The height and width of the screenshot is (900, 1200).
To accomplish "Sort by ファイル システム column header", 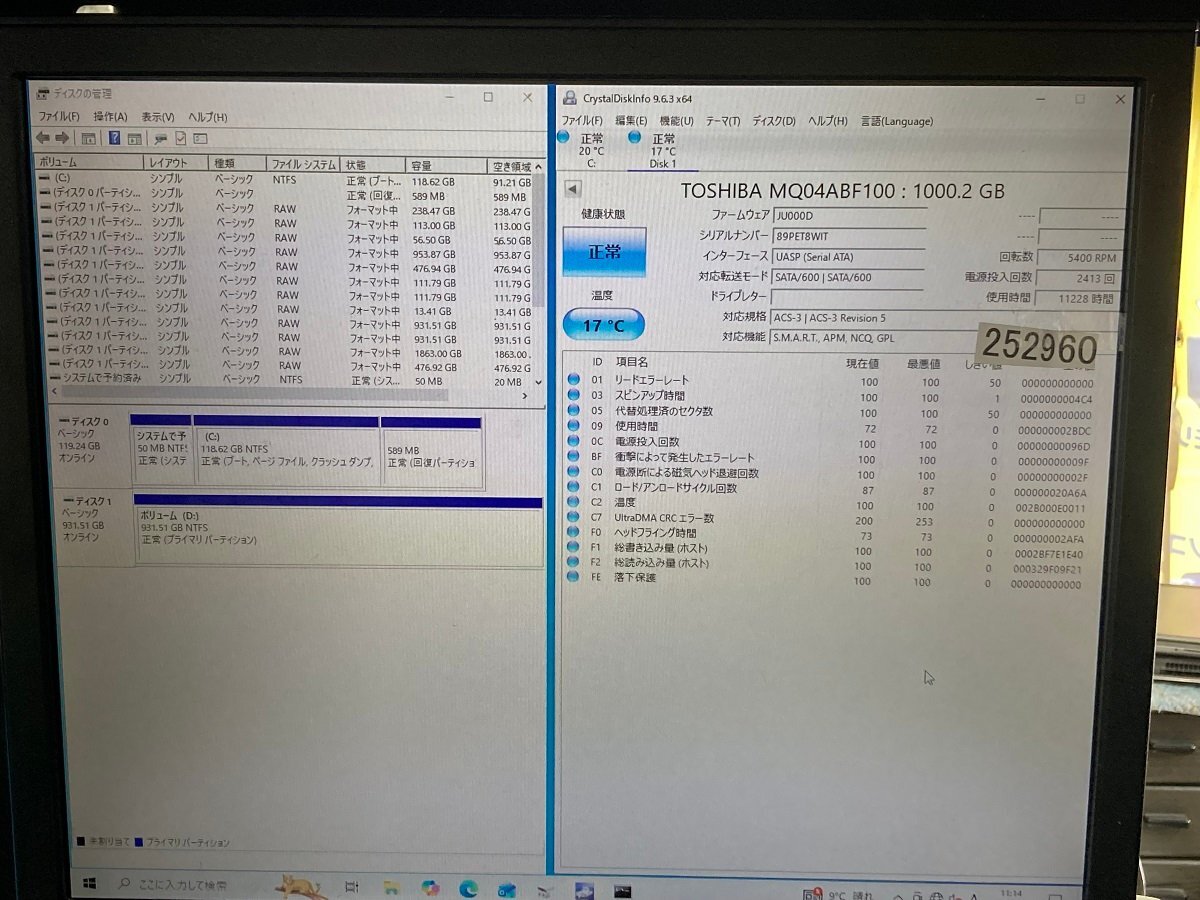I will pos(303,164).
